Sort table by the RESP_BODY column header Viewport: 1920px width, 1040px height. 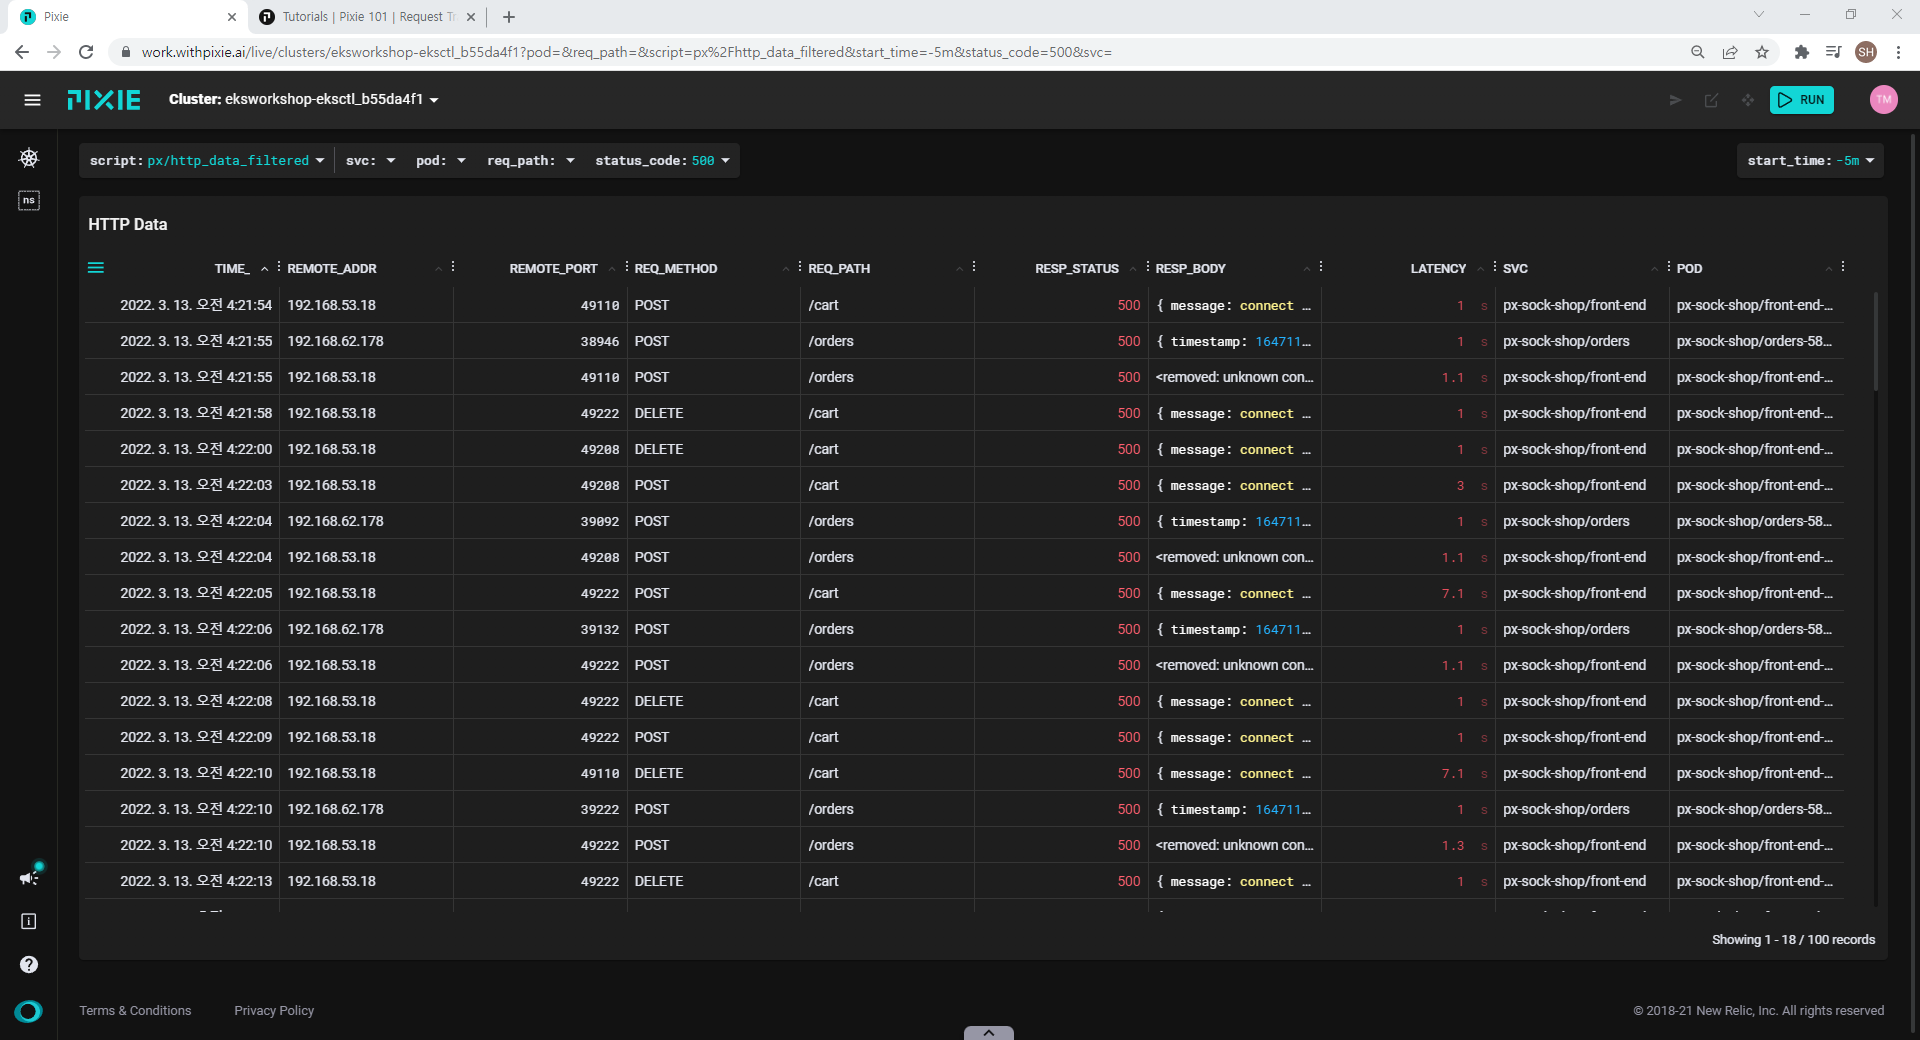click(x=1190, y=269)
